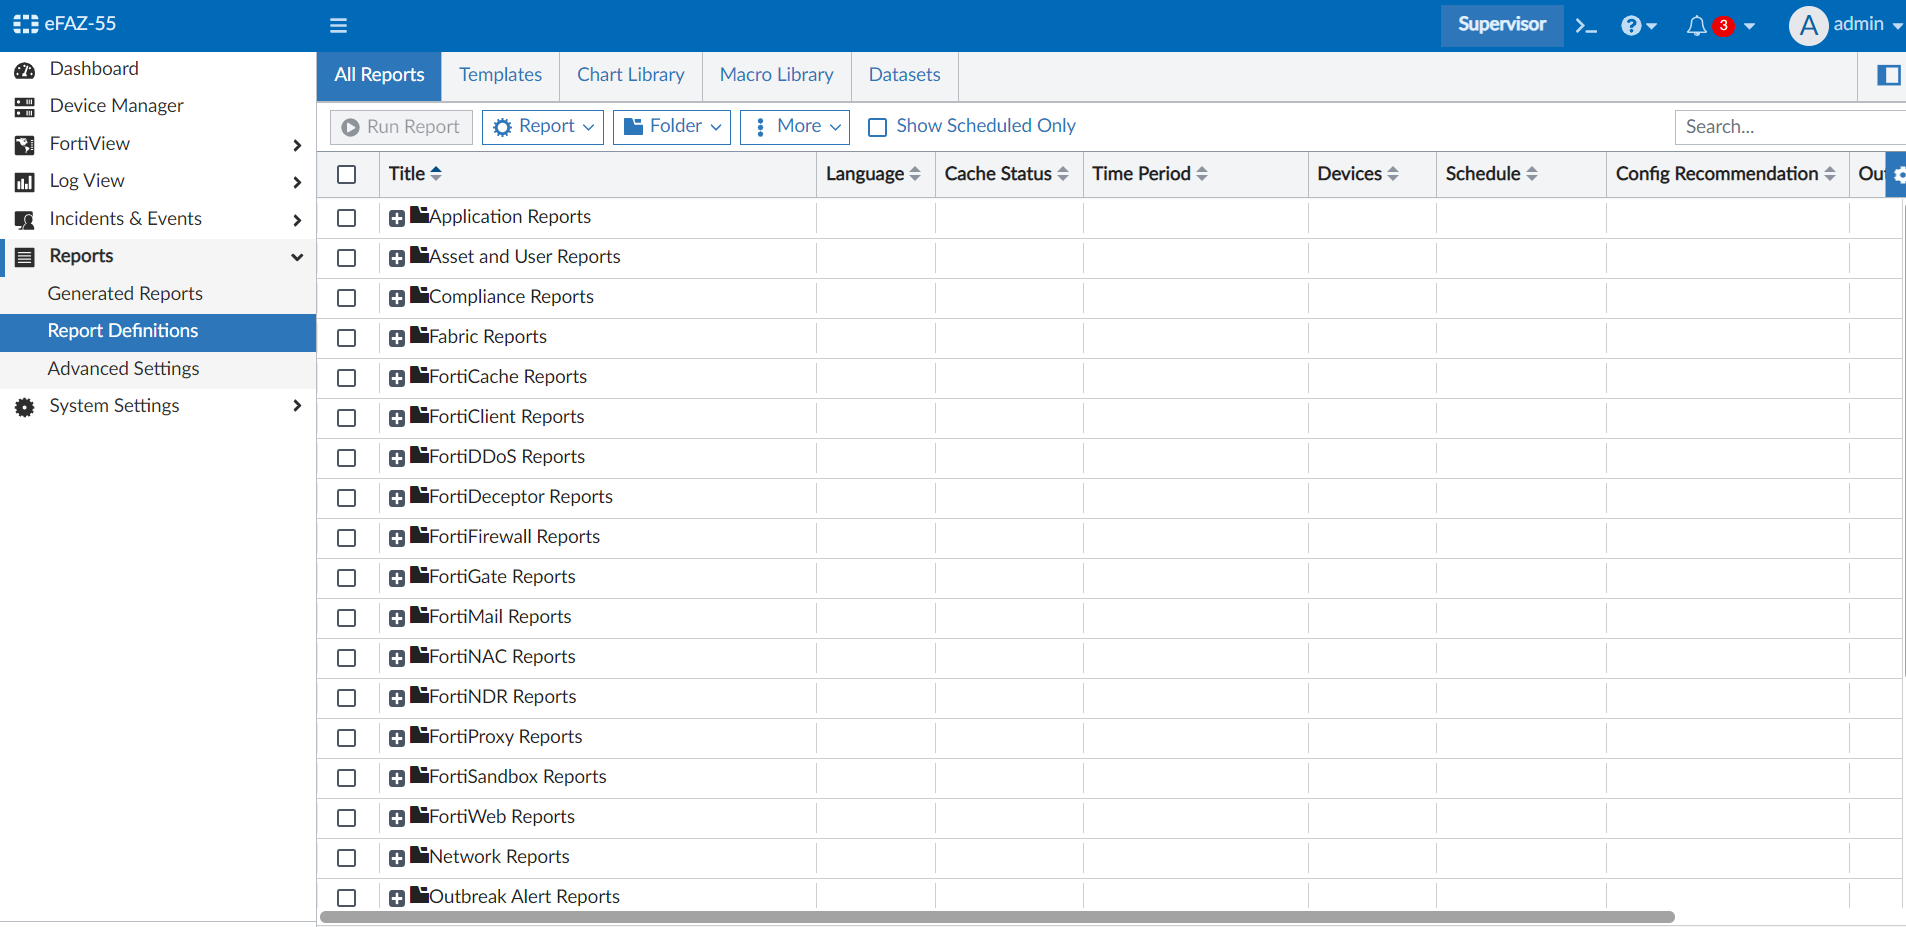Open the Generated Reports page
Image resolution: width=1906 pixels, height=927 pixels.
click(x=125, y=293)
